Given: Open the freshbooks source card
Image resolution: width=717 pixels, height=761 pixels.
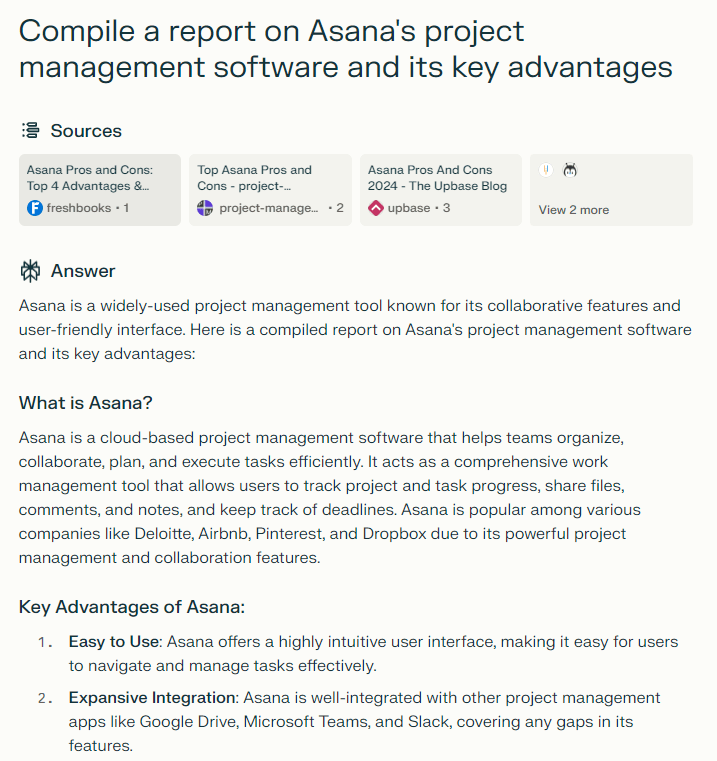Looking at the screenshot, I should [100, 190].
